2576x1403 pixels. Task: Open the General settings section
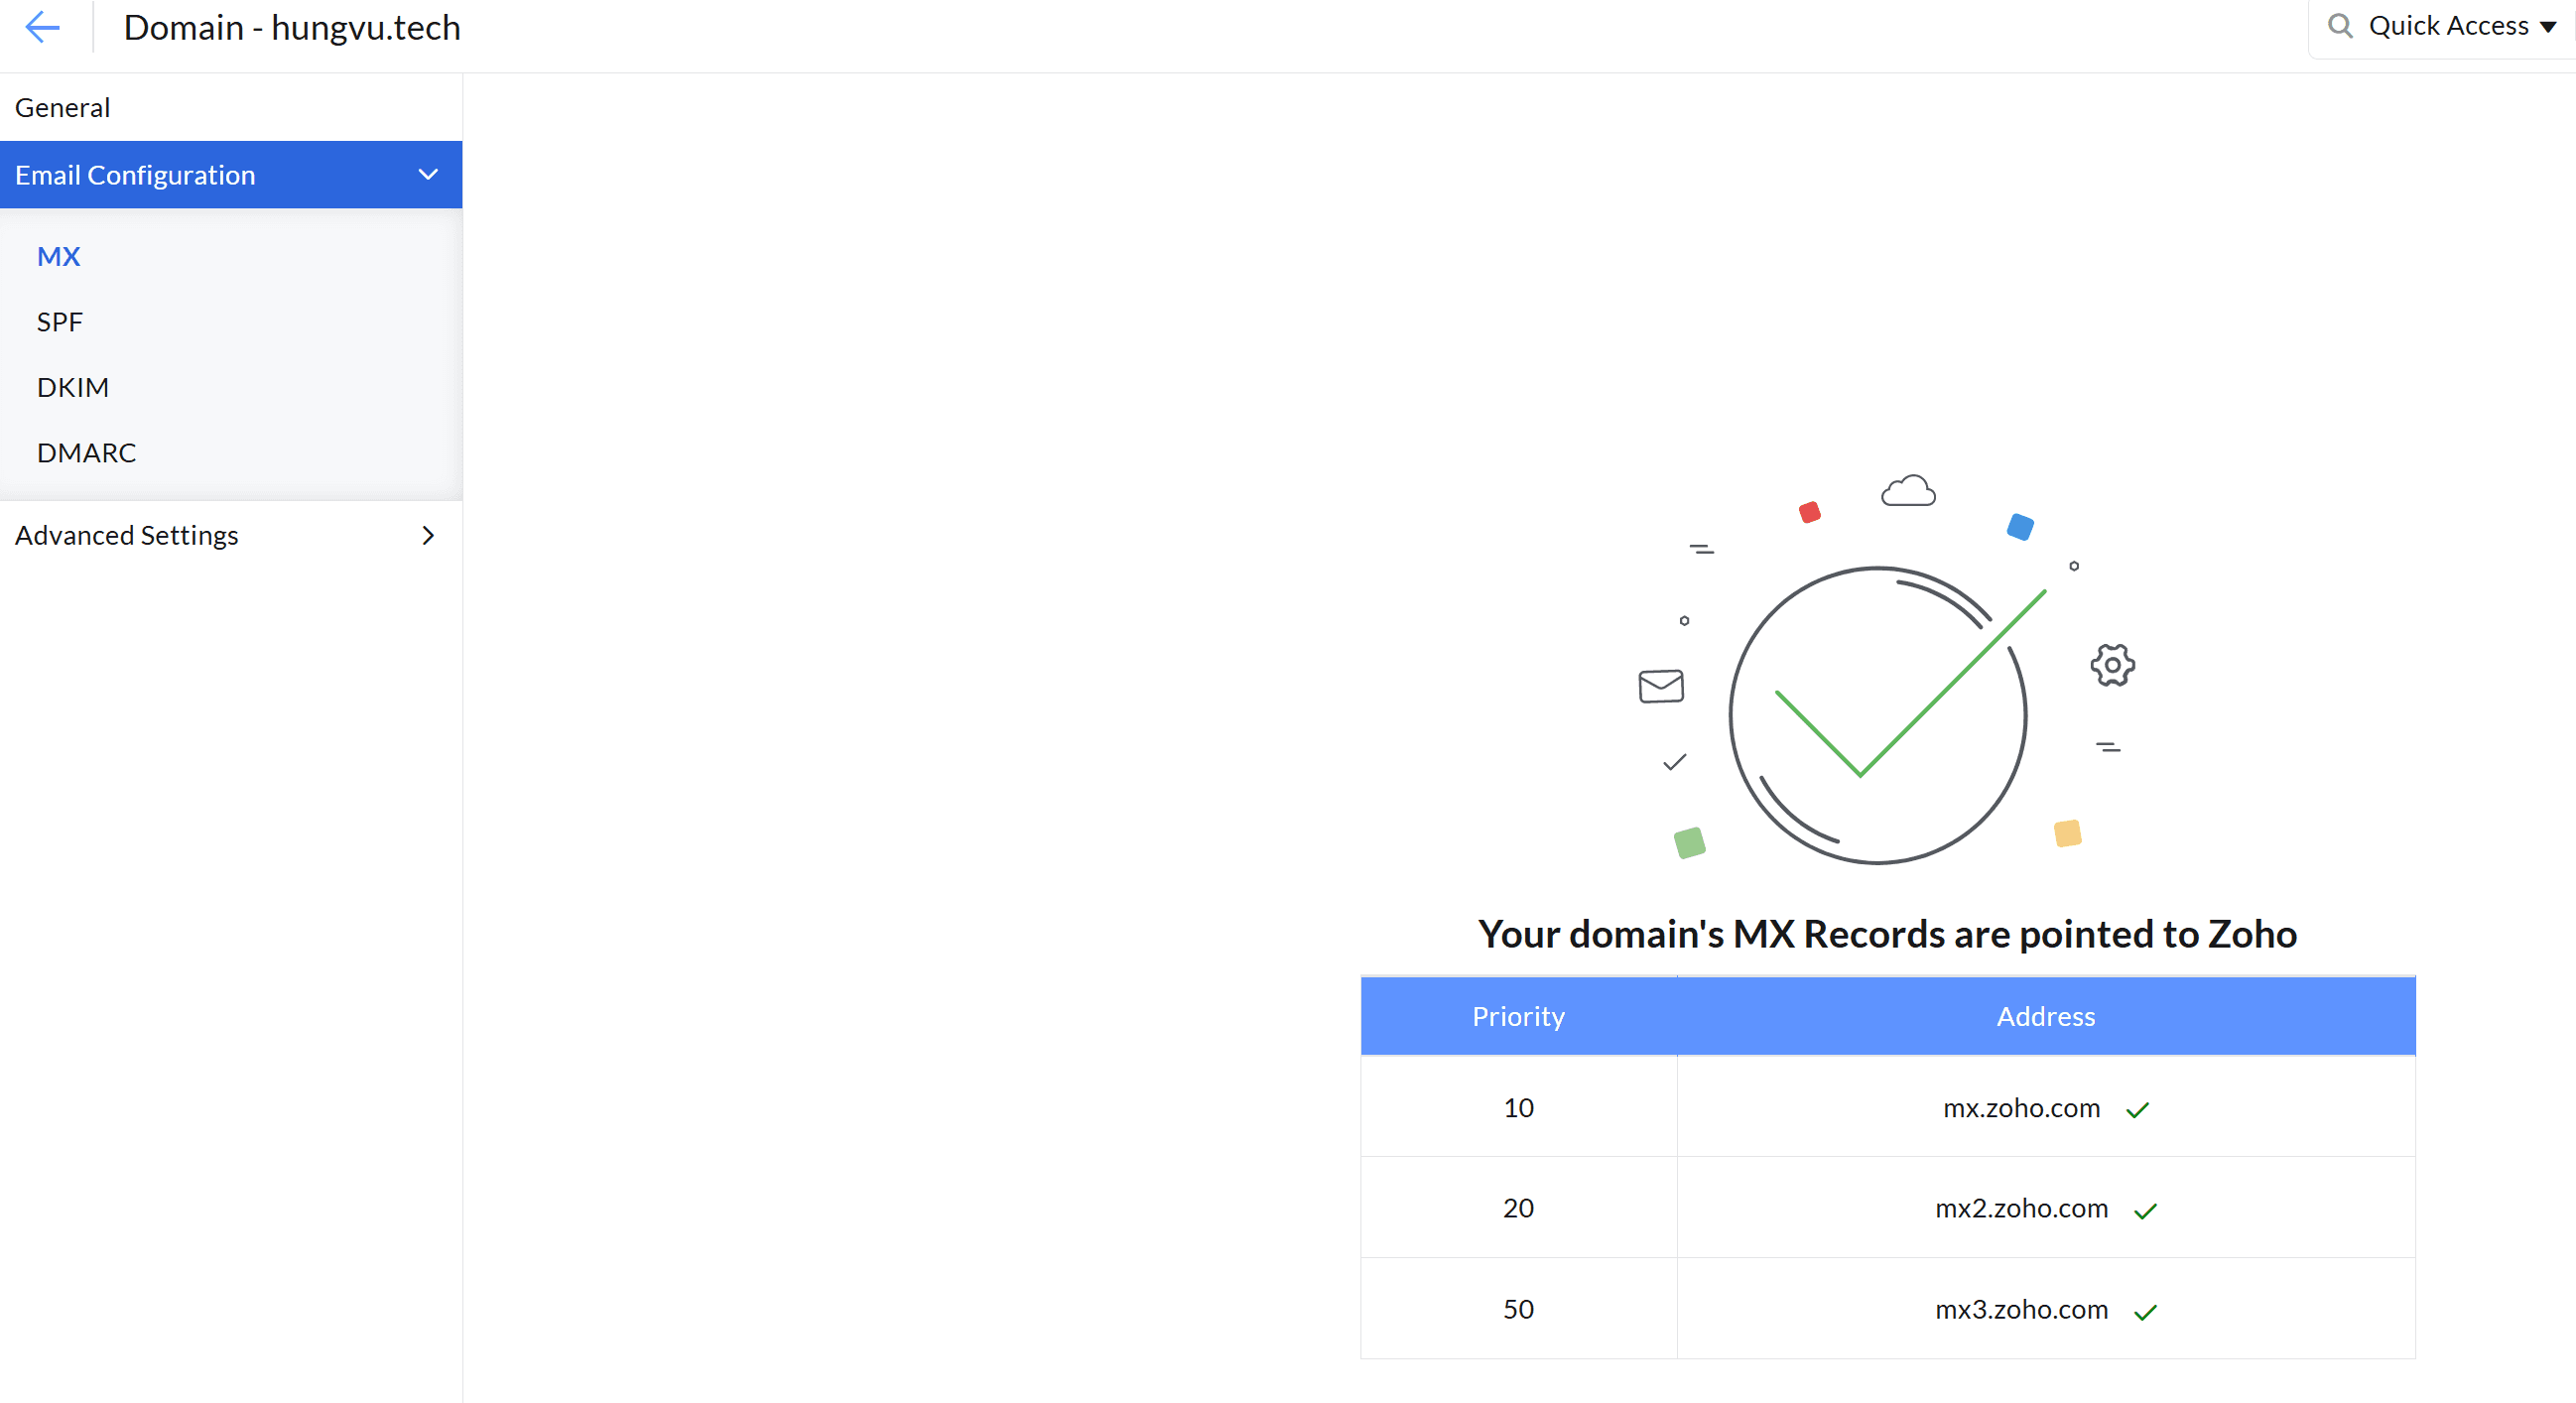[x=62, y=106]
